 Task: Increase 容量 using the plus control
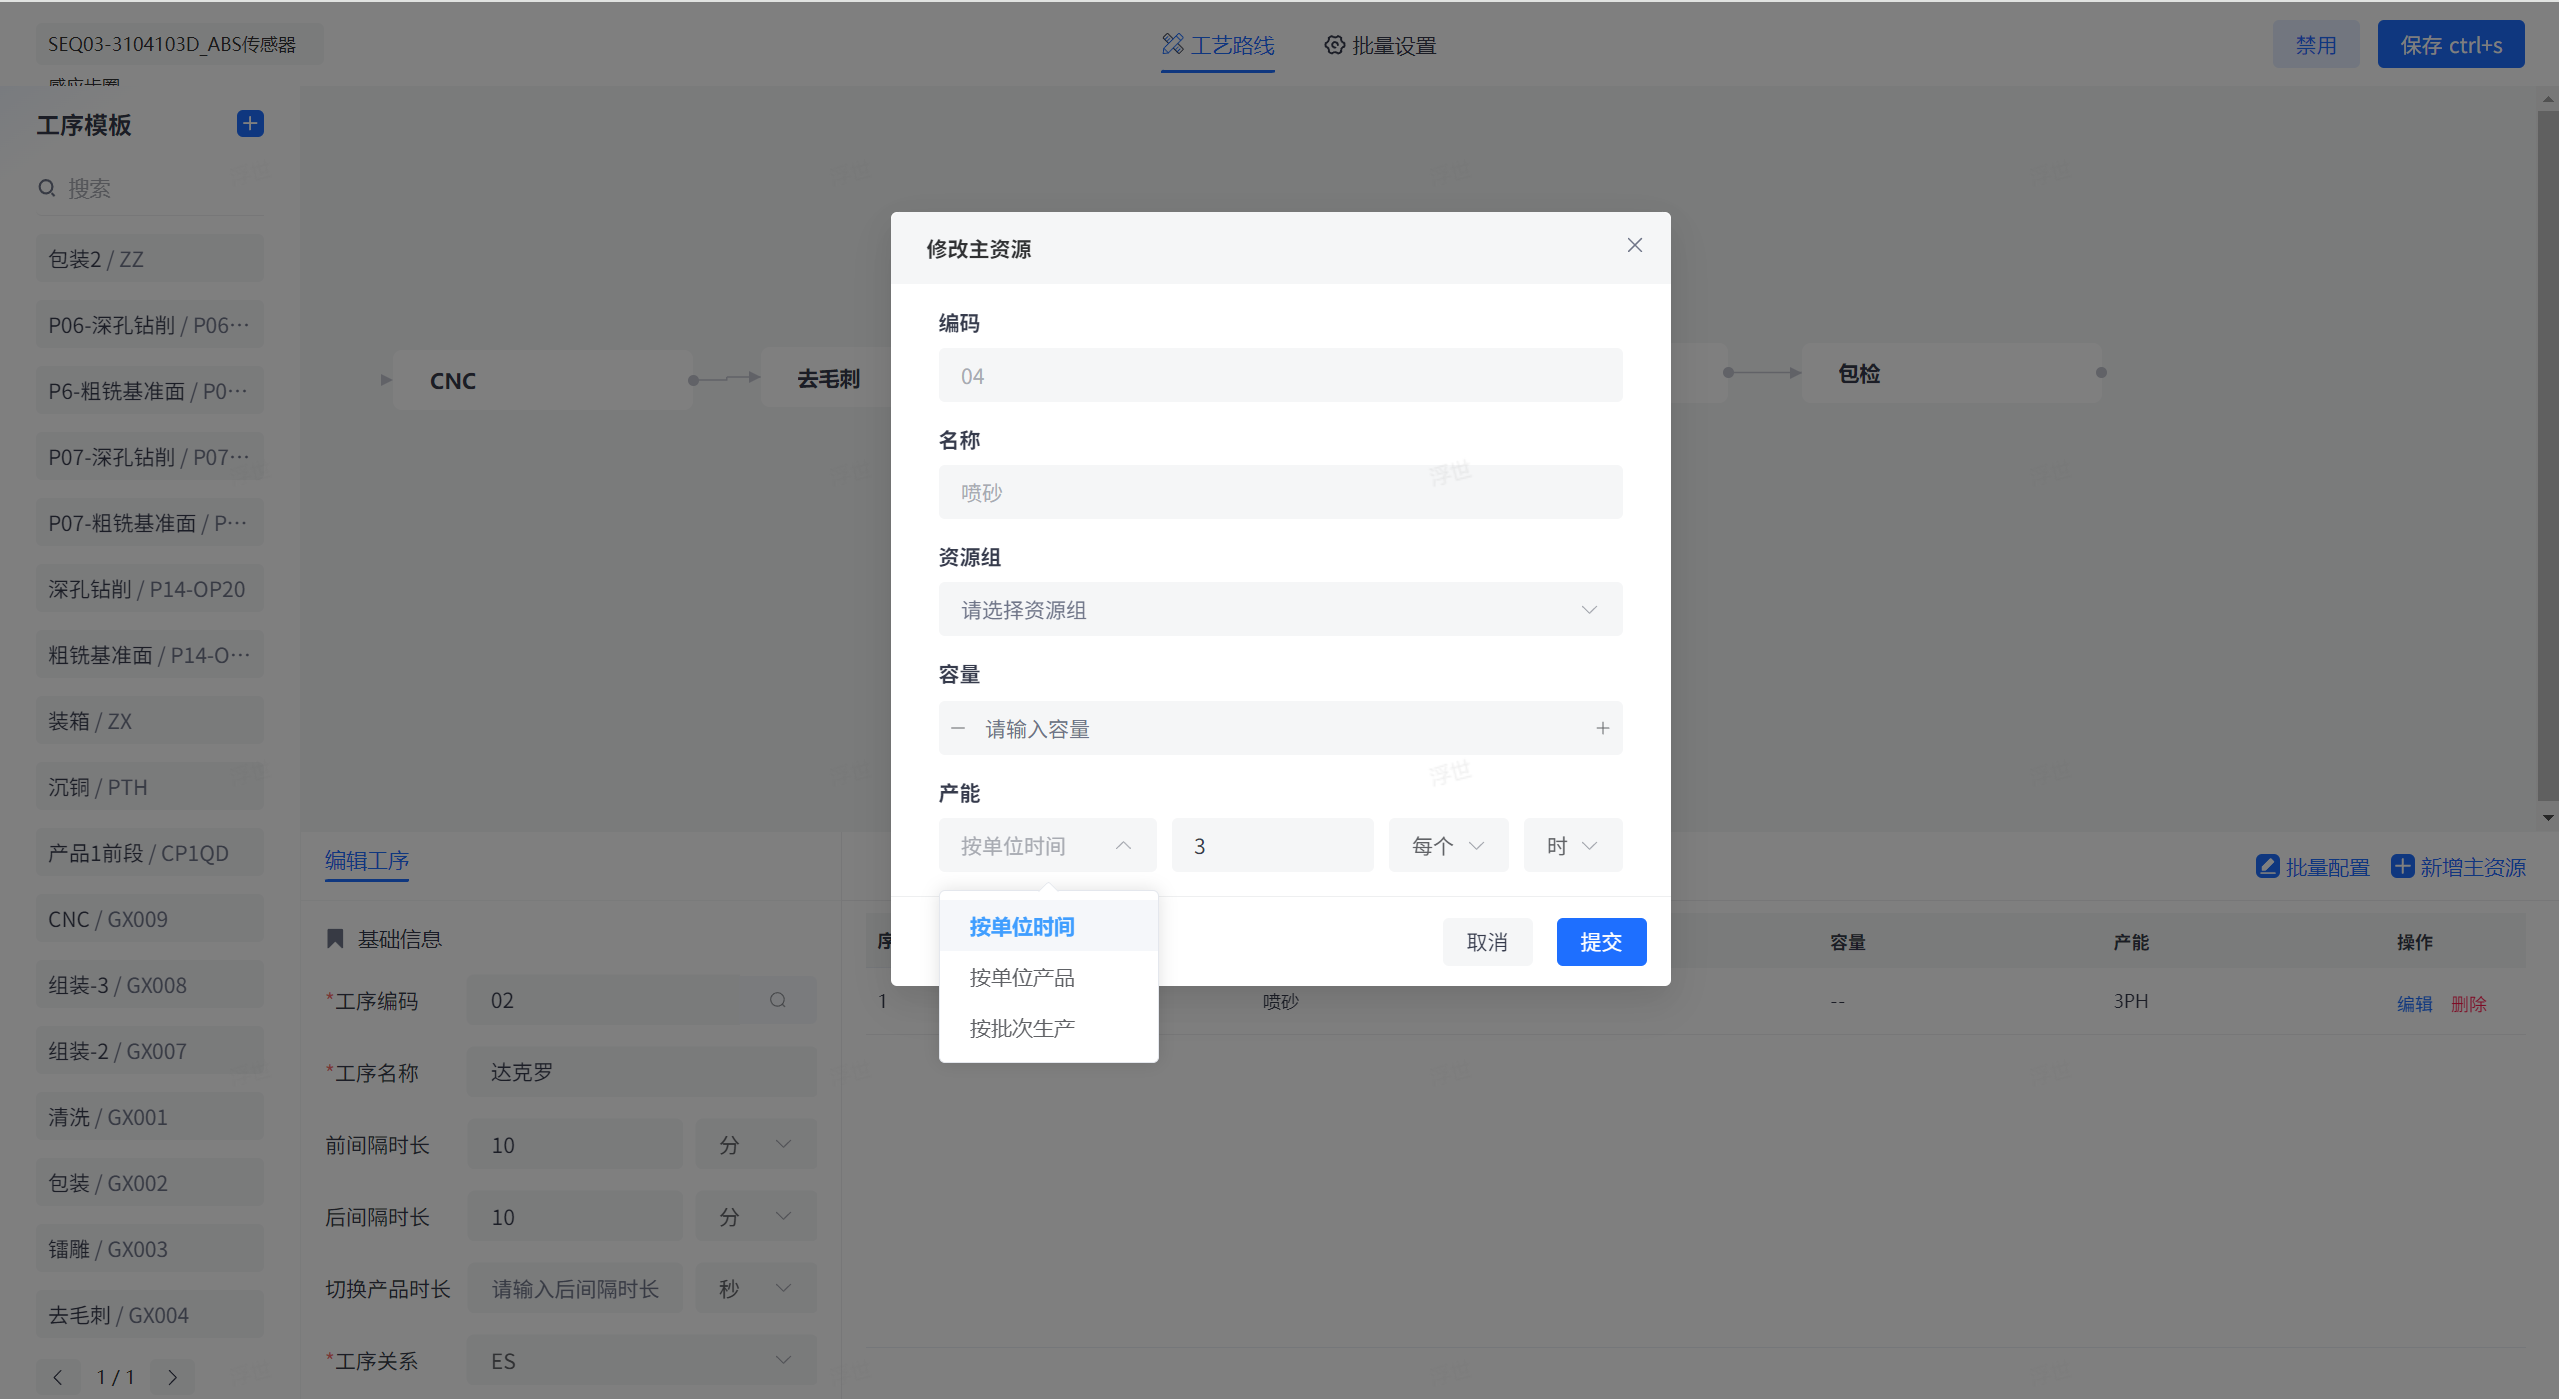(x=1603, y=727)
